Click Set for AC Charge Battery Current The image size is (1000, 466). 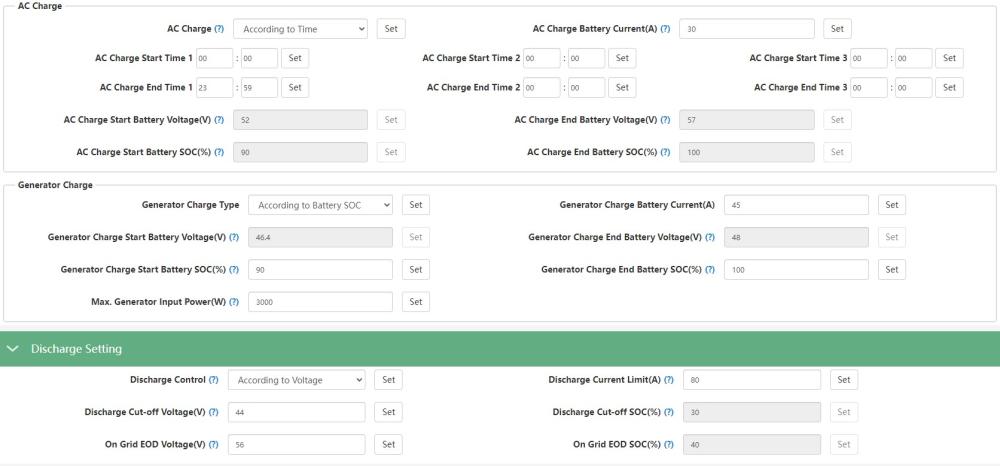click(837, 29)
